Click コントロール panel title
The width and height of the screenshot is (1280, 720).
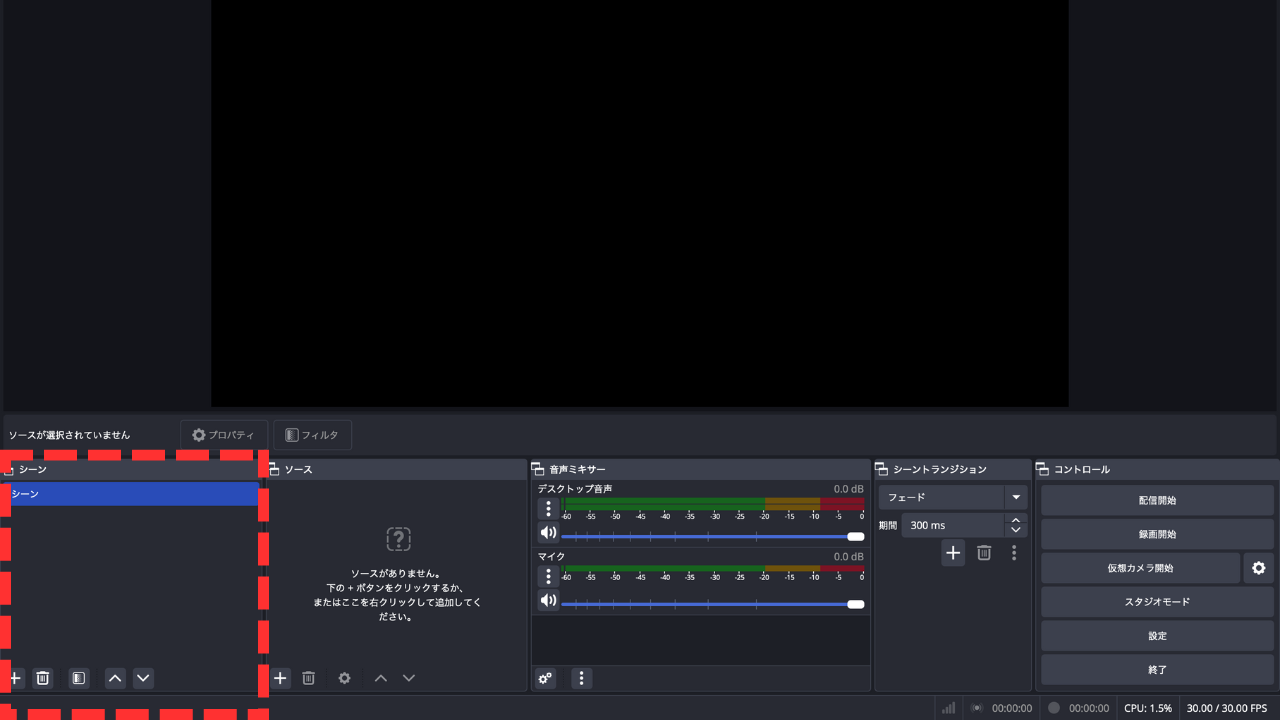tap(1082, 469)
